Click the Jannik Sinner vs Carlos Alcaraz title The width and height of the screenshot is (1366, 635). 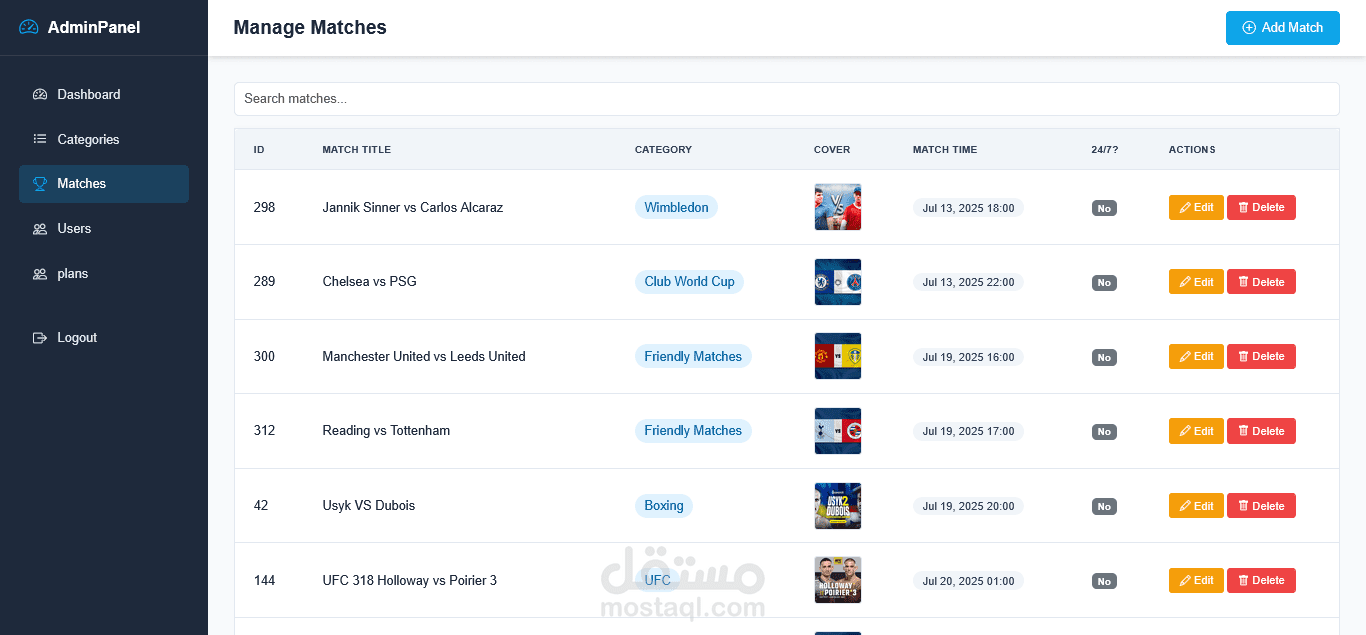pyautogui.click(x=412, y=207)
